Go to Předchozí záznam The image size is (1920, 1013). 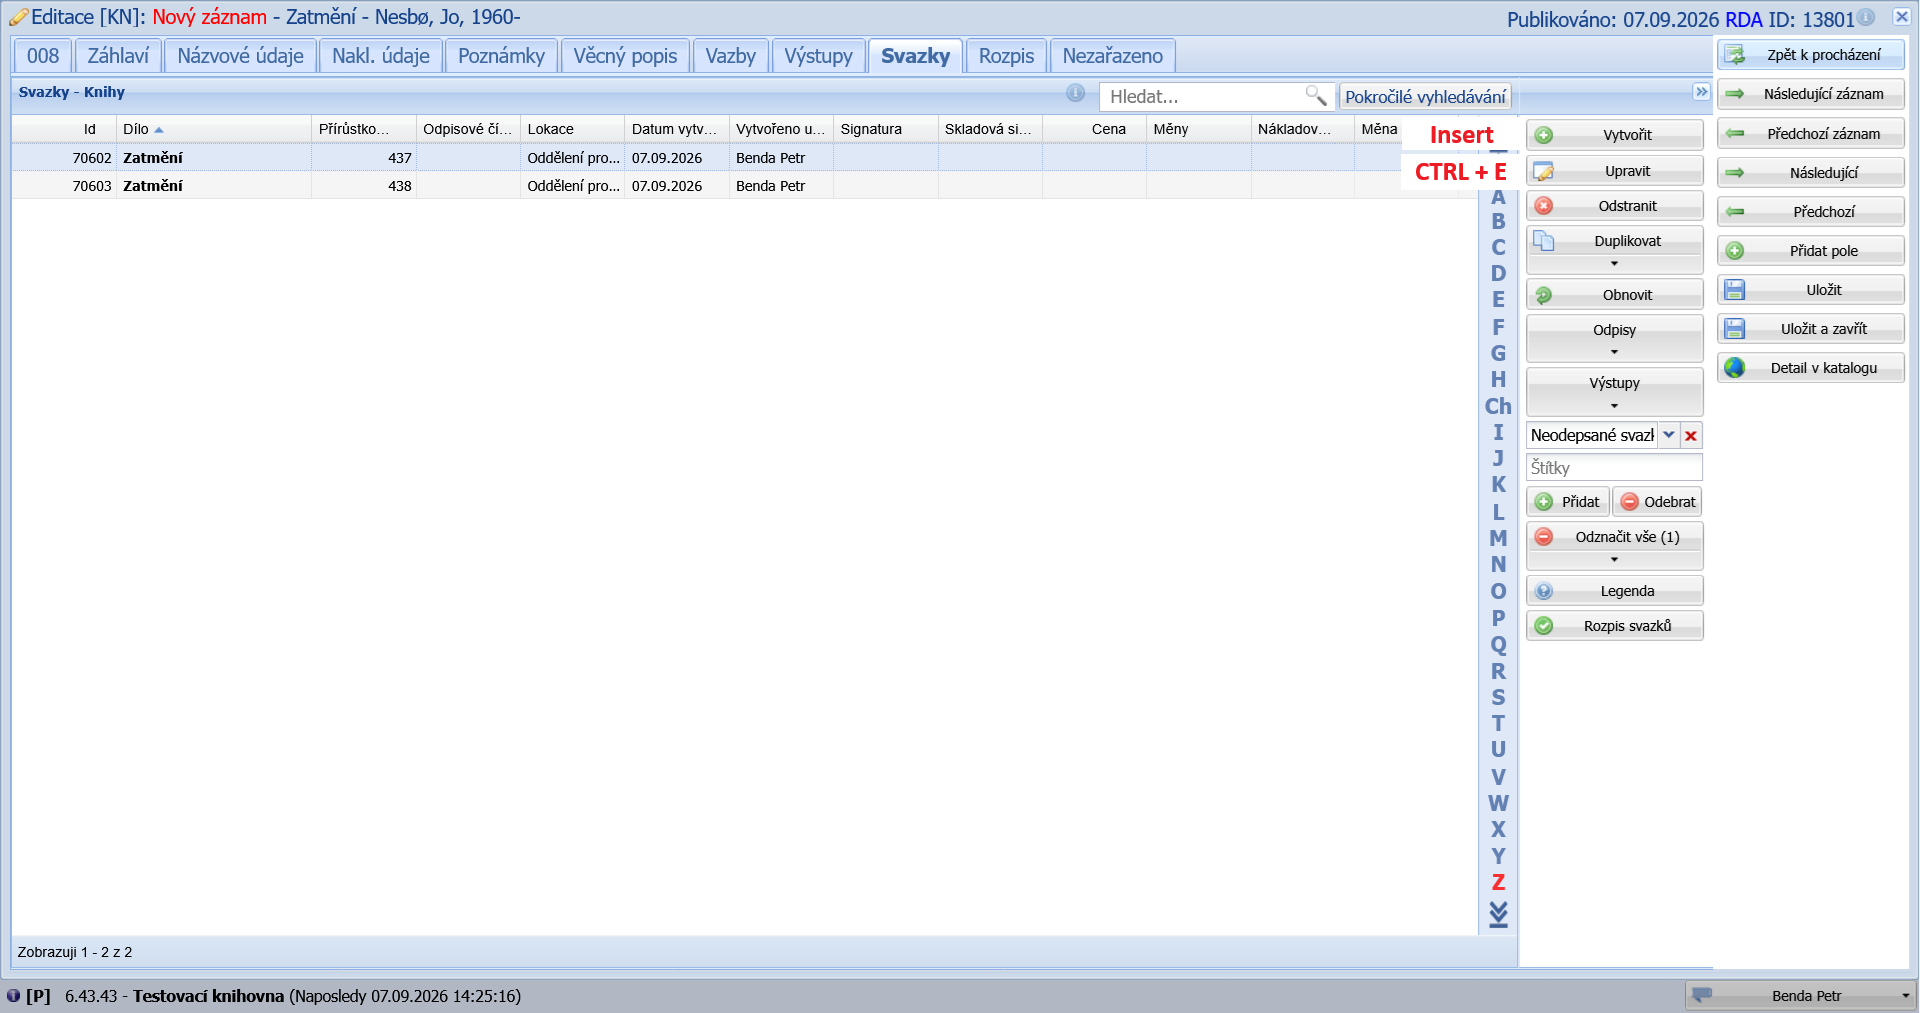1810,134
